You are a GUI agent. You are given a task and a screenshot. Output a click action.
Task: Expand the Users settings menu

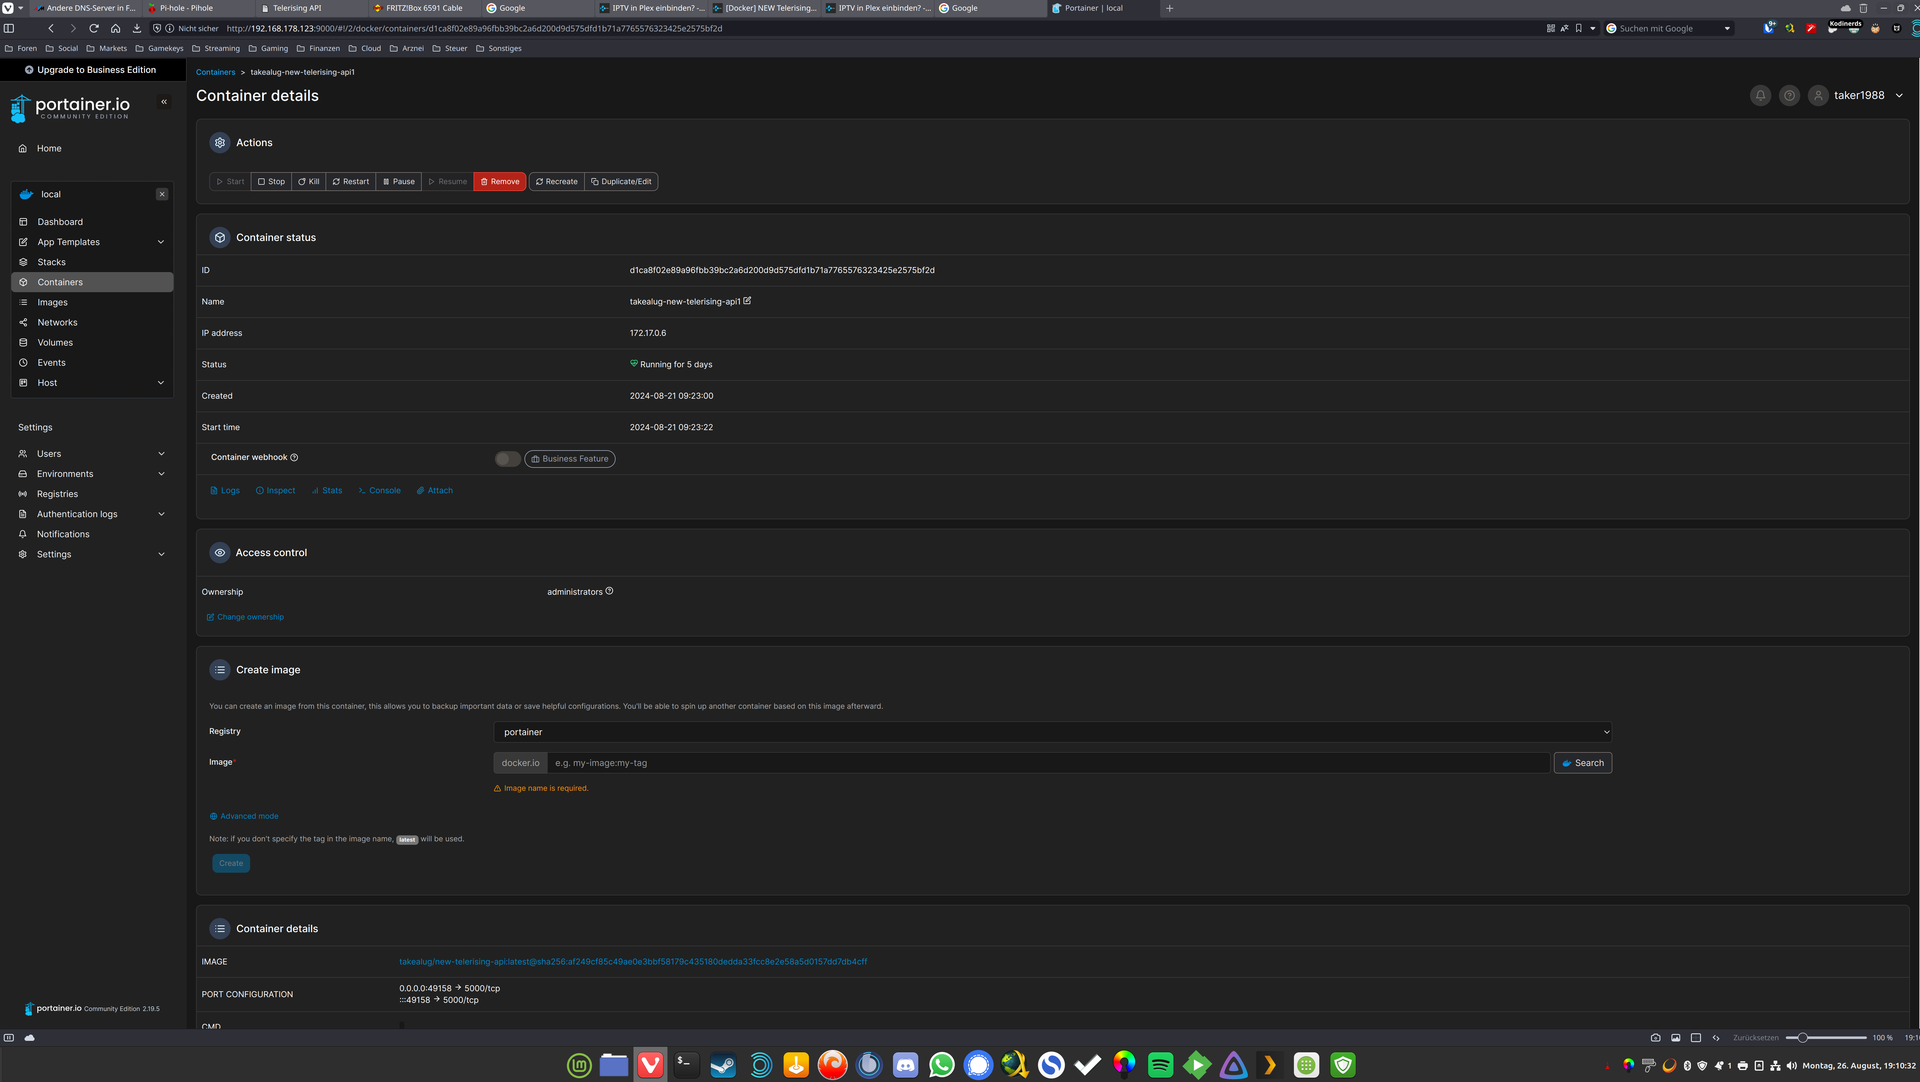161,454
